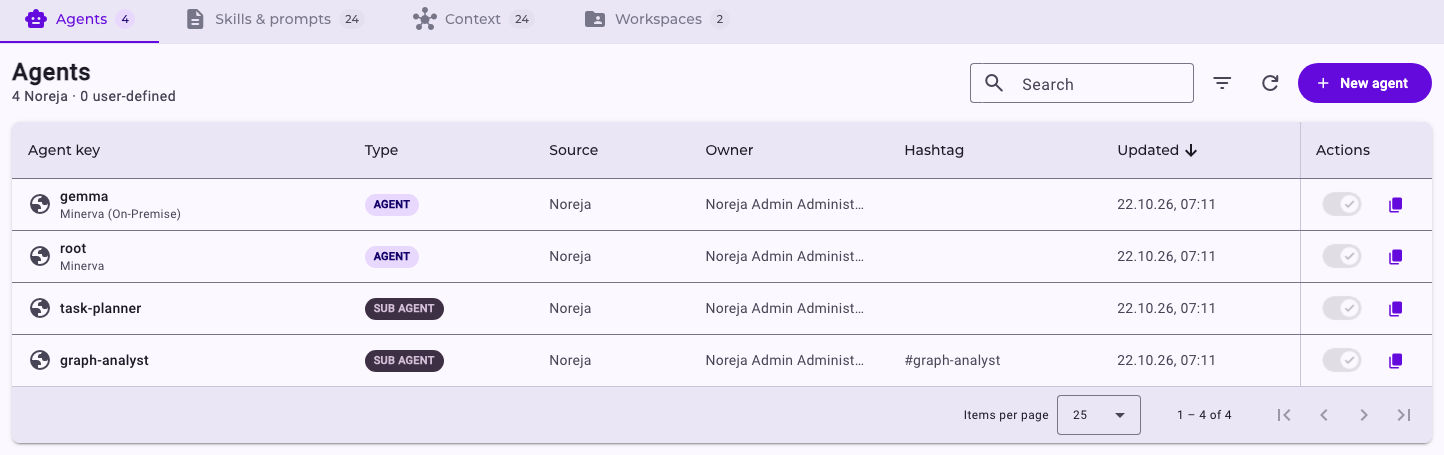This screenshot has height=455, width=1444.
Task: Click Updated date of task-planner row
Action: pyautogui.click(x=1166, y=308)
